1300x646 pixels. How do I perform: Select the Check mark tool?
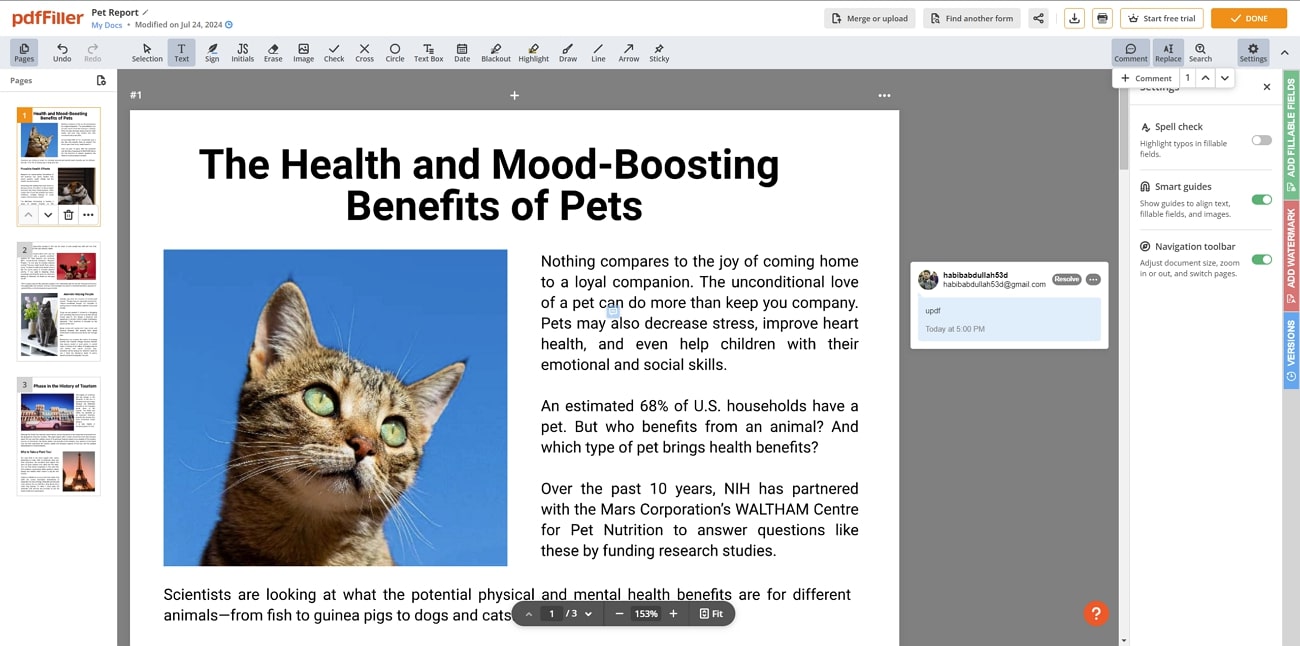333,52
